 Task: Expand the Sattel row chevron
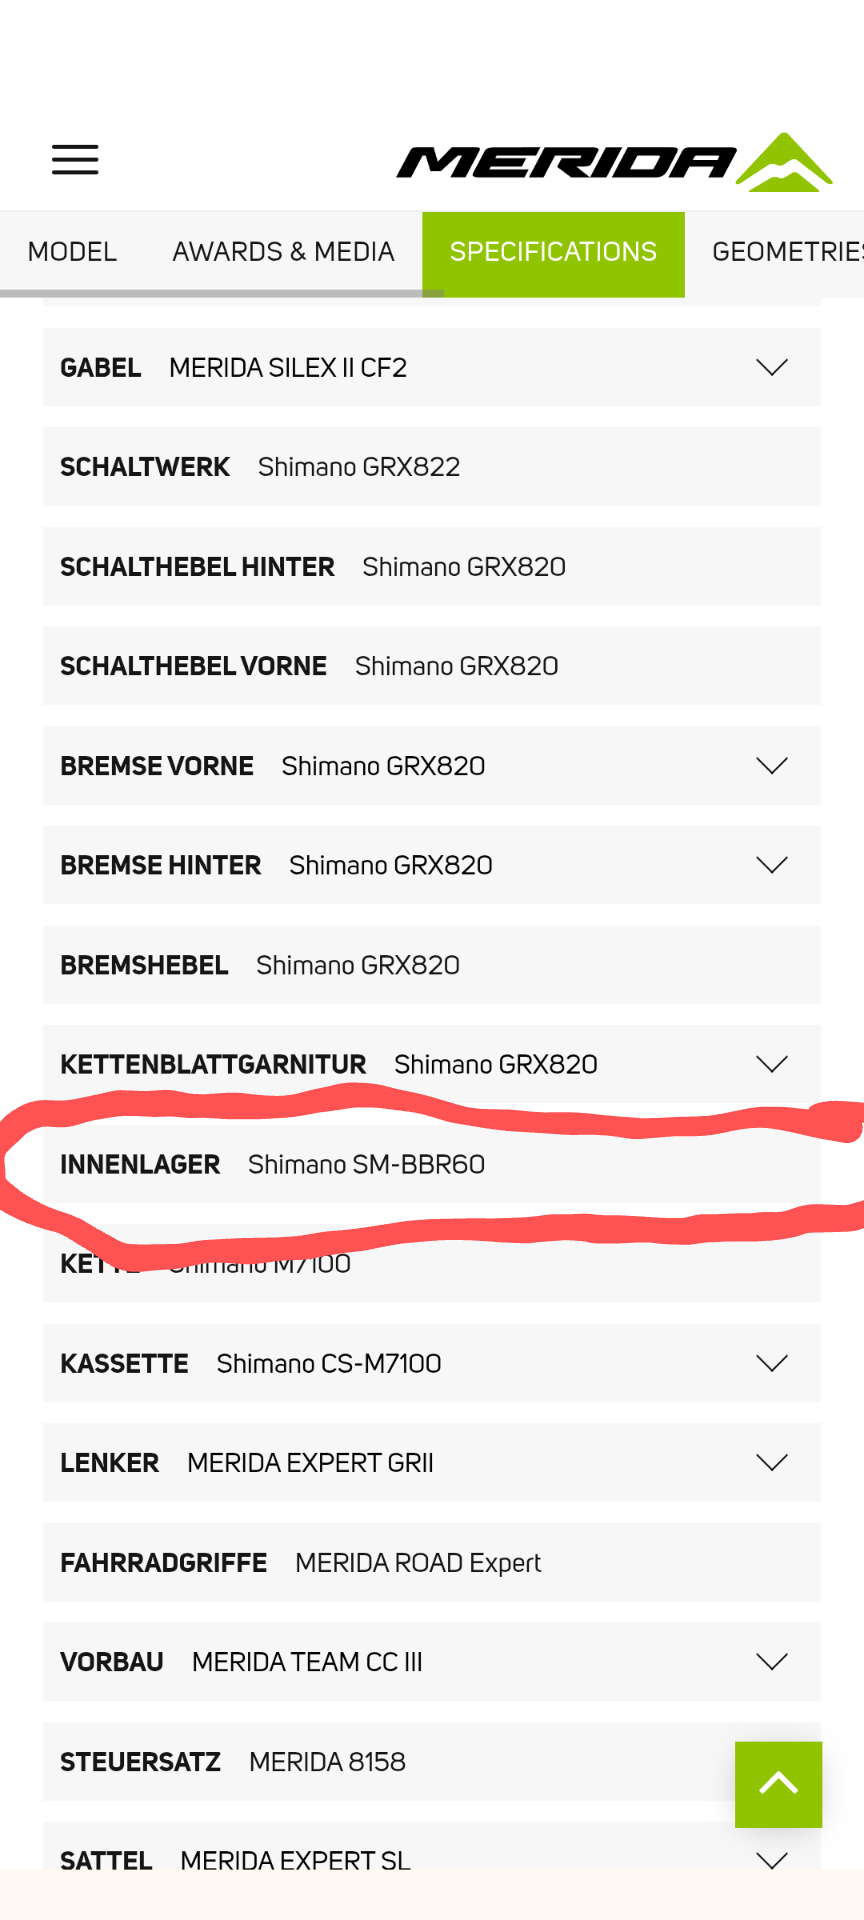[772, 1860]
